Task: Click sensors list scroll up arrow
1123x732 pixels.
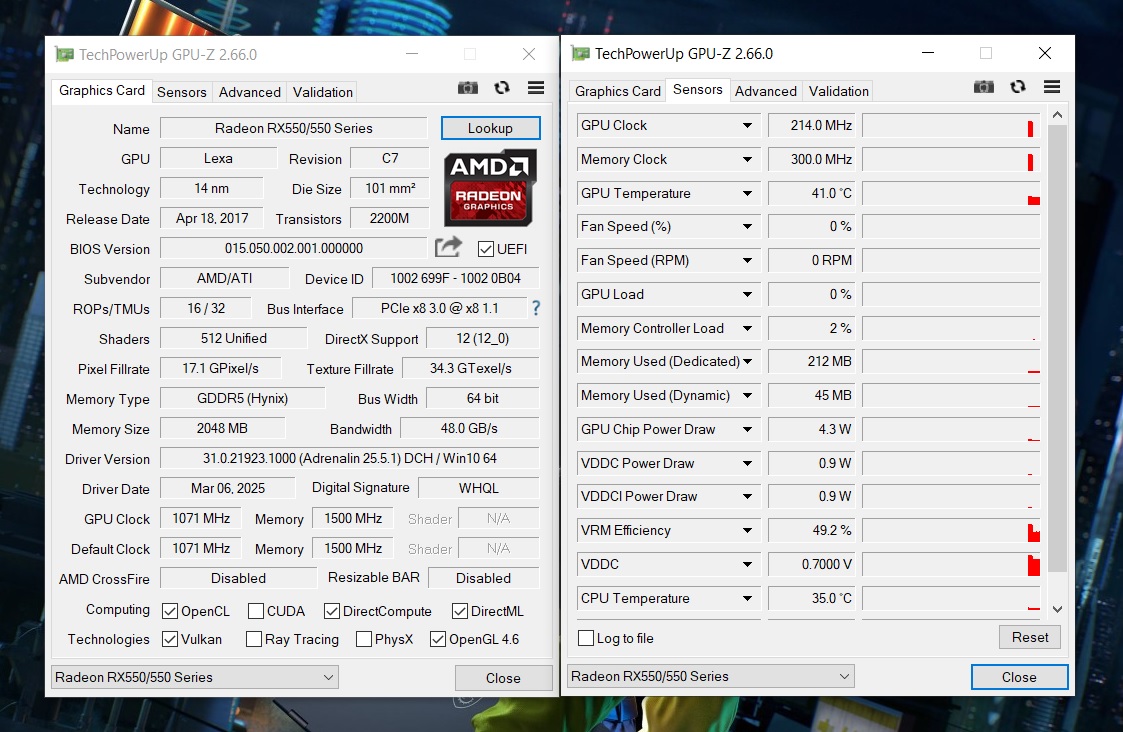Action: point(1057,115)
